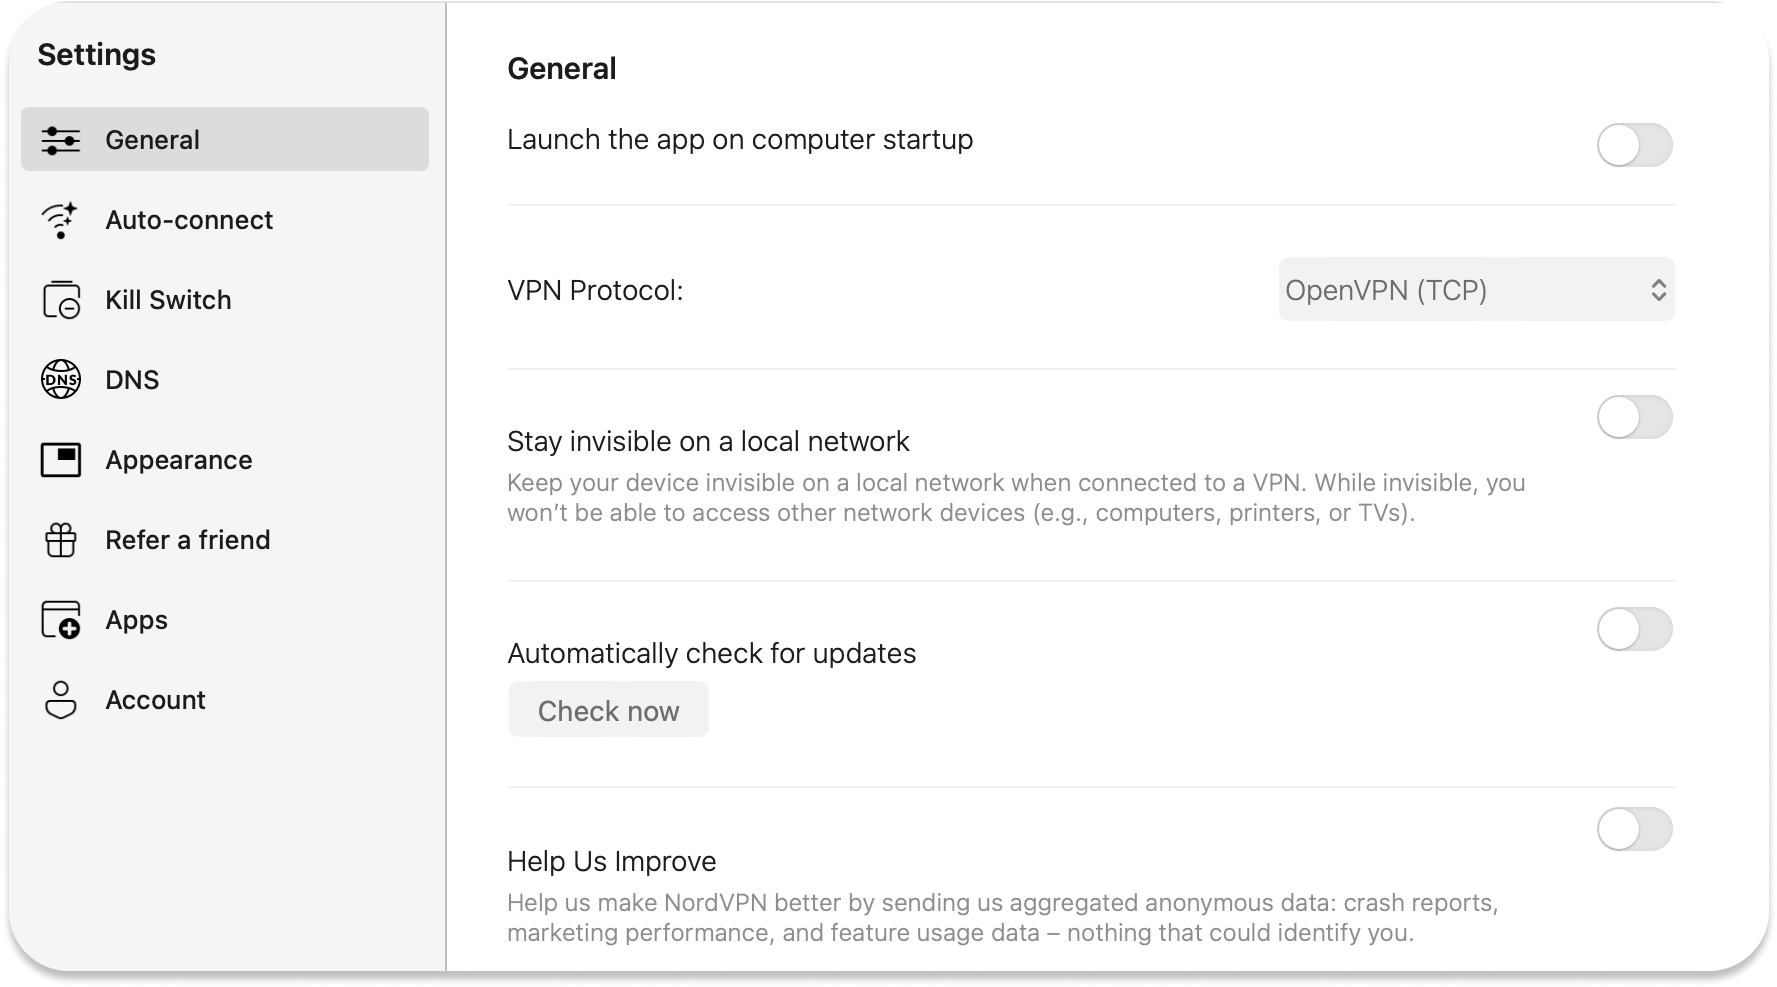
Task: Click the DNS globe icon
Action: pyautogui.click(x=61, y=380)
